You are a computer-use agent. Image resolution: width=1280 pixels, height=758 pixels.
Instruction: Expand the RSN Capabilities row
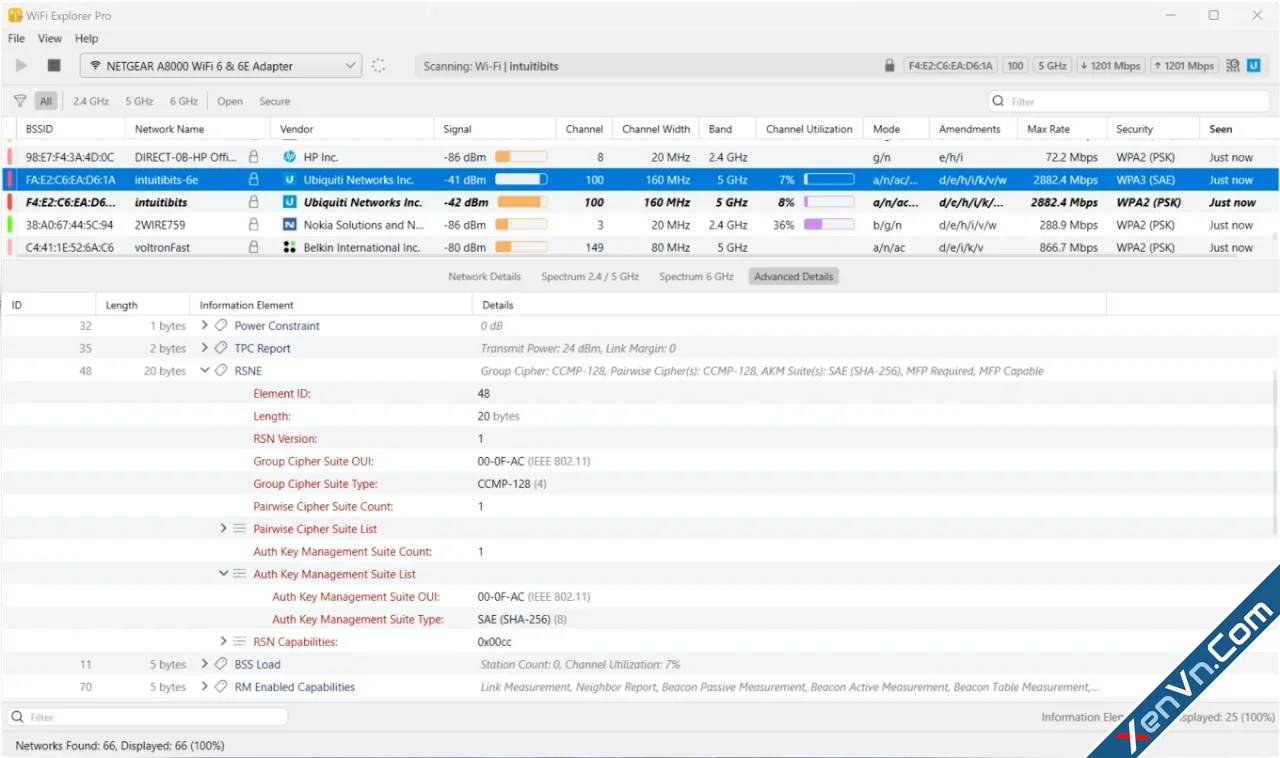tap(223, 641)
